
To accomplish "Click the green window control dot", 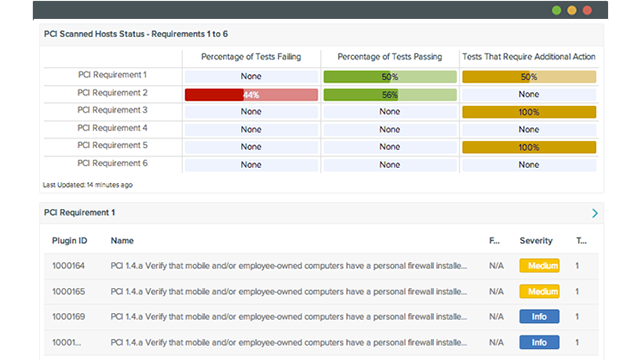I will 556,10.
